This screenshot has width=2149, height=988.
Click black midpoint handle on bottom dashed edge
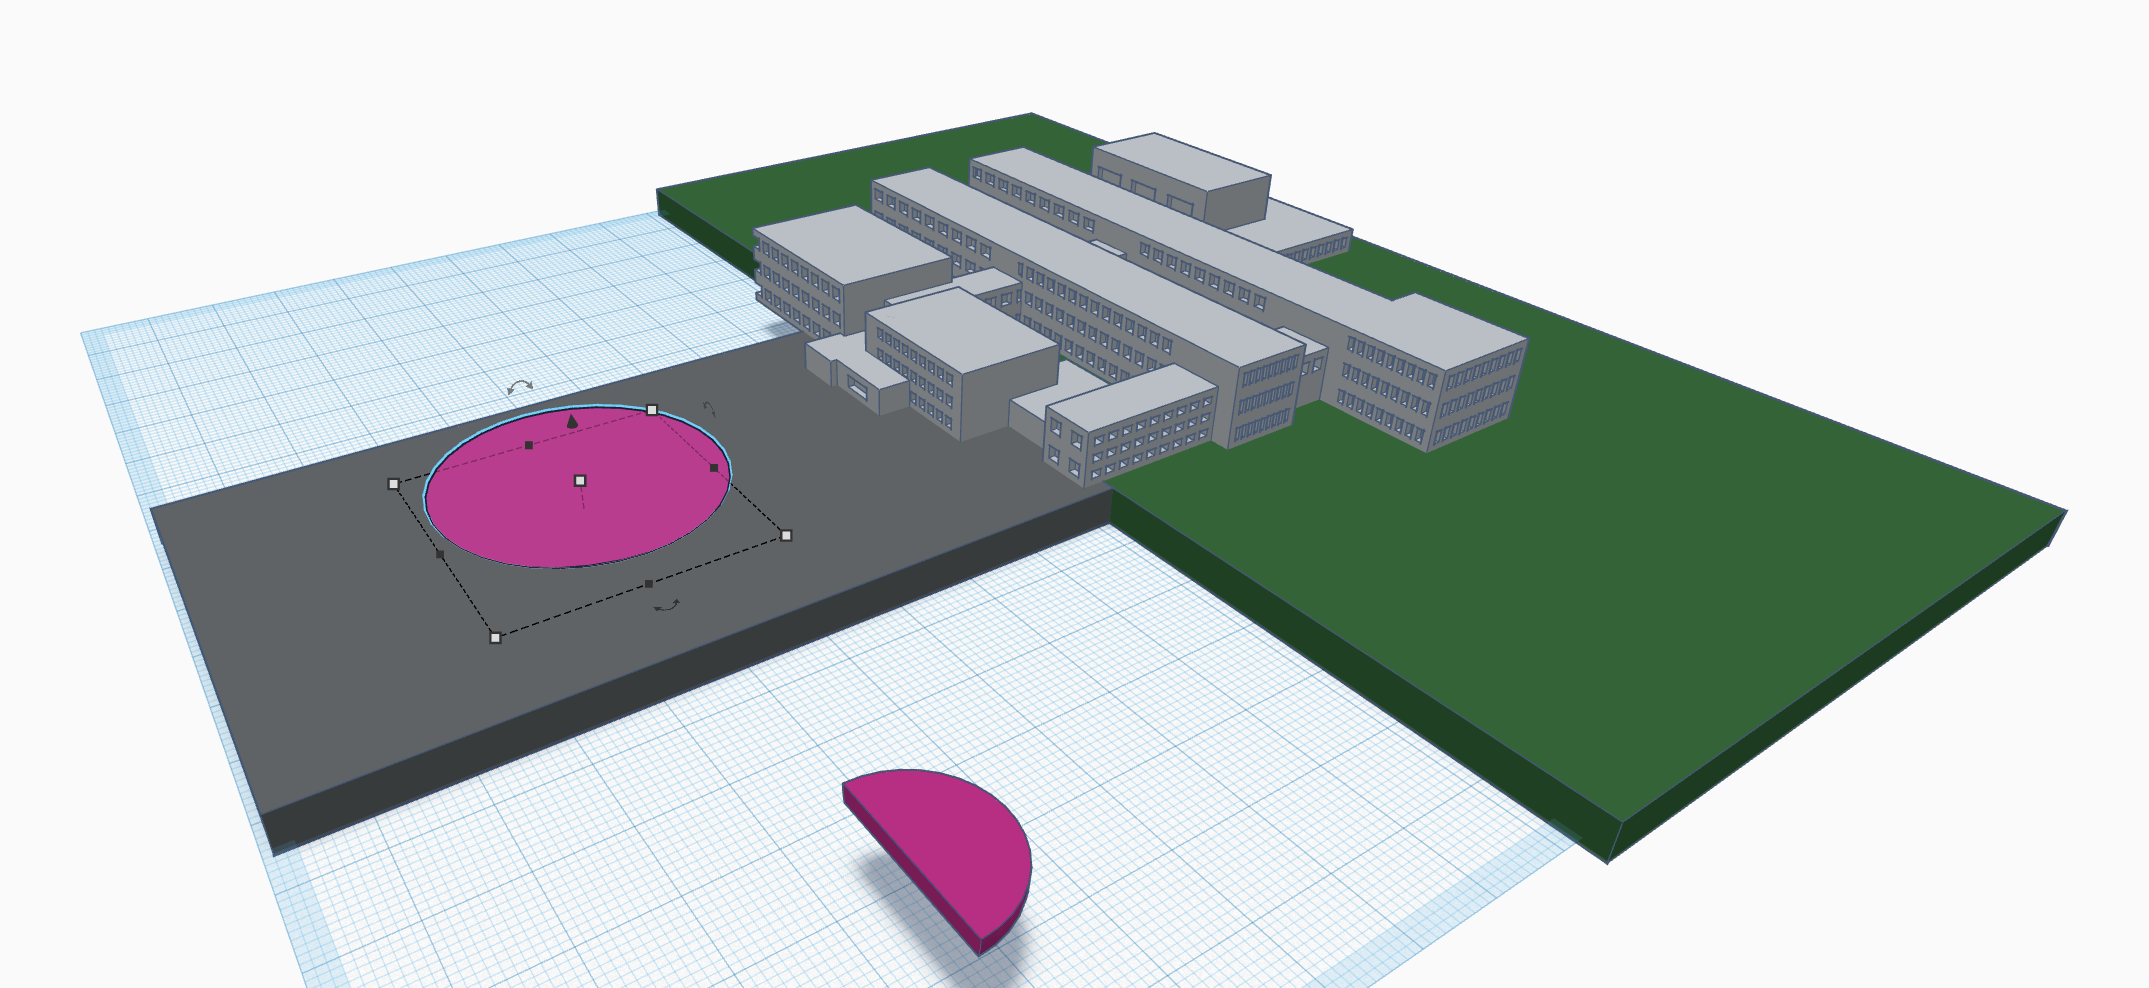coord(649,584)
